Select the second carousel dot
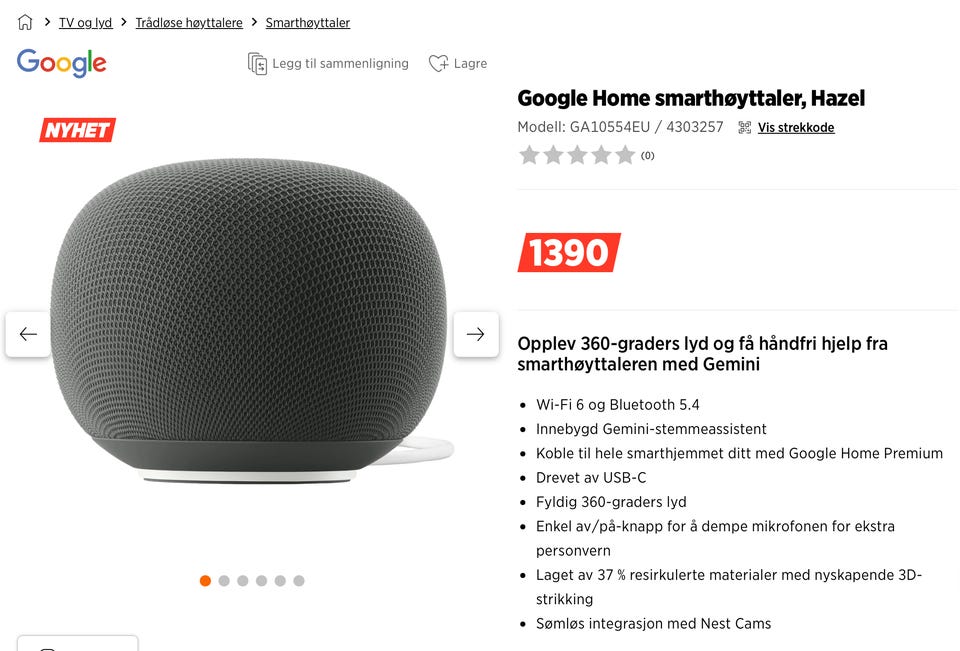 point(224,581)
